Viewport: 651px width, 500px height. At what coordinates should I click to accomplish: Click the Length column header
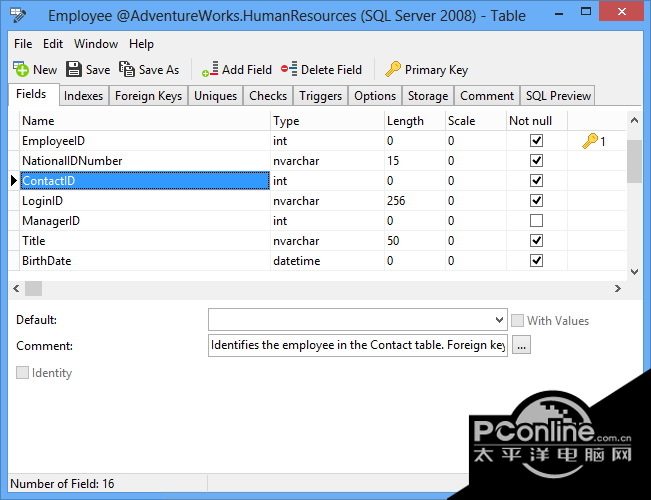pyautogui.click(x=415, y=121)
